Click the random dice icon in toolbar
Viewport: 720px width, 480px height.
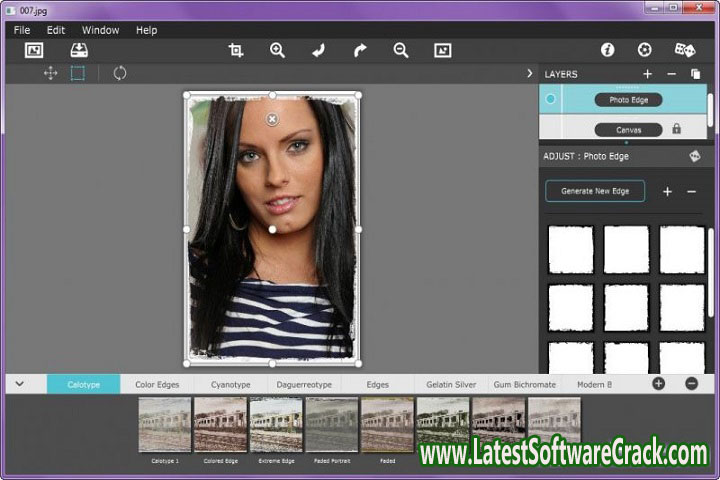click(x=685, y=50)
